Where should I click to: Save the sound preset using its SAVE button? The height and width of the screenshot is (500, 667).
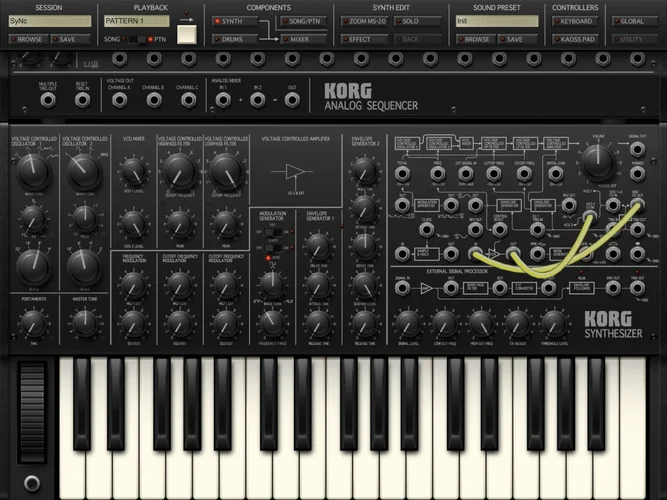click(518, 39)
